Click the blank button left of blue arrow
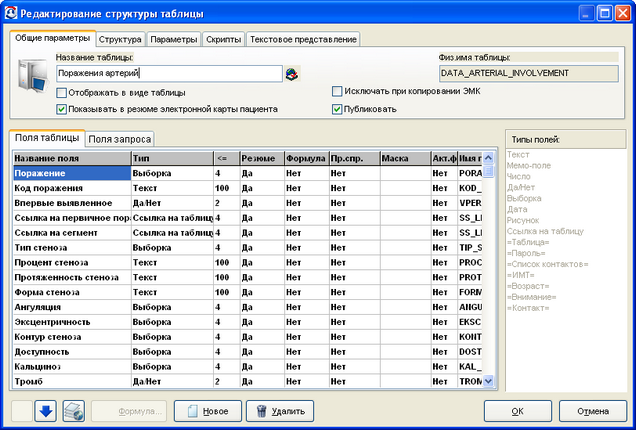The image size is (636, 430). pos(22,411)
